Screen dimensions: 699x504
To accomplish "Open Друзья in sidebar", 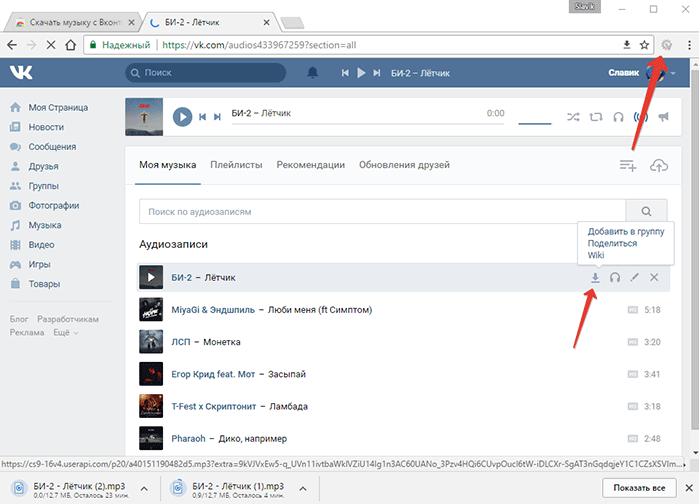I will 34,166.
